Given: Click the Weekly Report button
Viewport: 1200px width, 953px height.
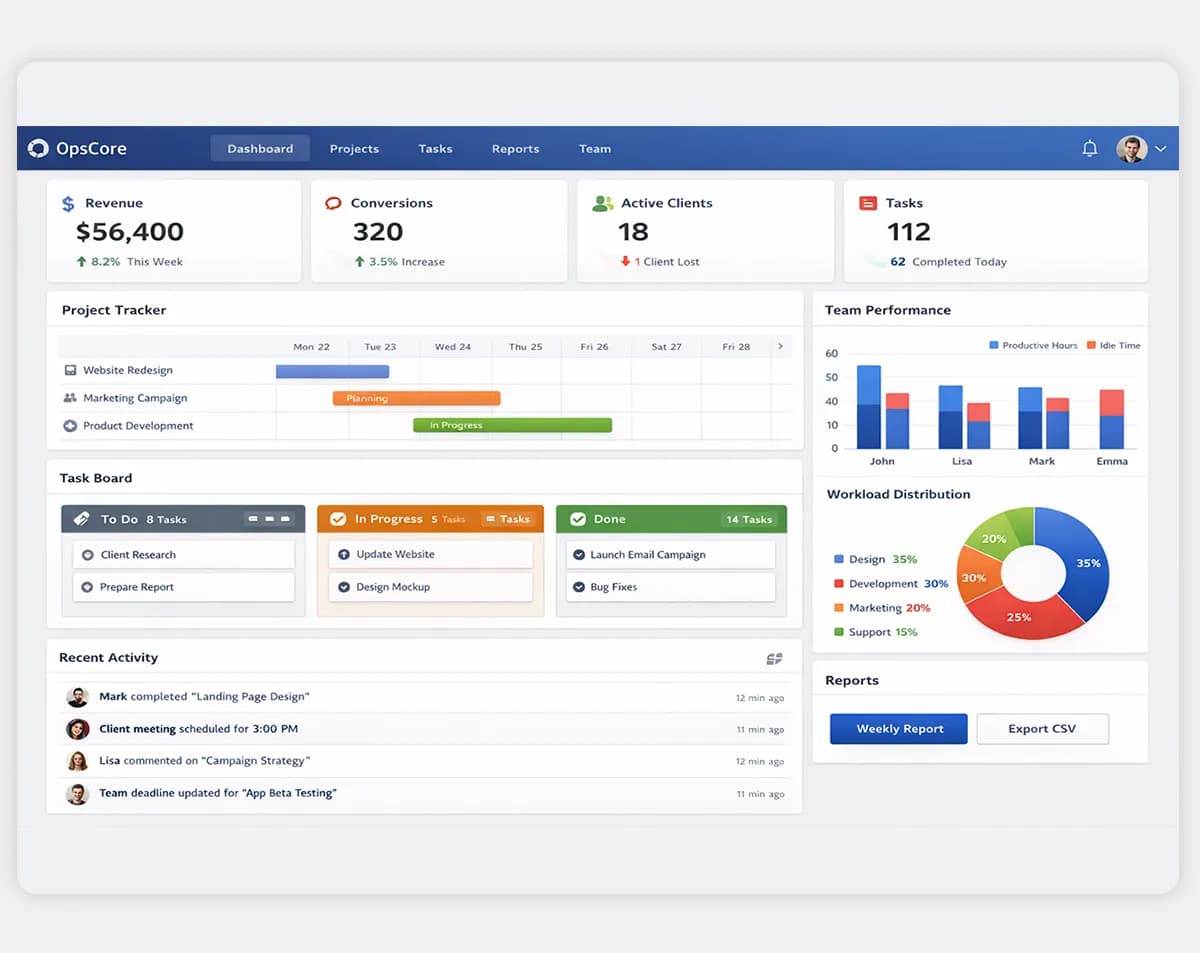Looking at the screenshot, I should 899,729.
